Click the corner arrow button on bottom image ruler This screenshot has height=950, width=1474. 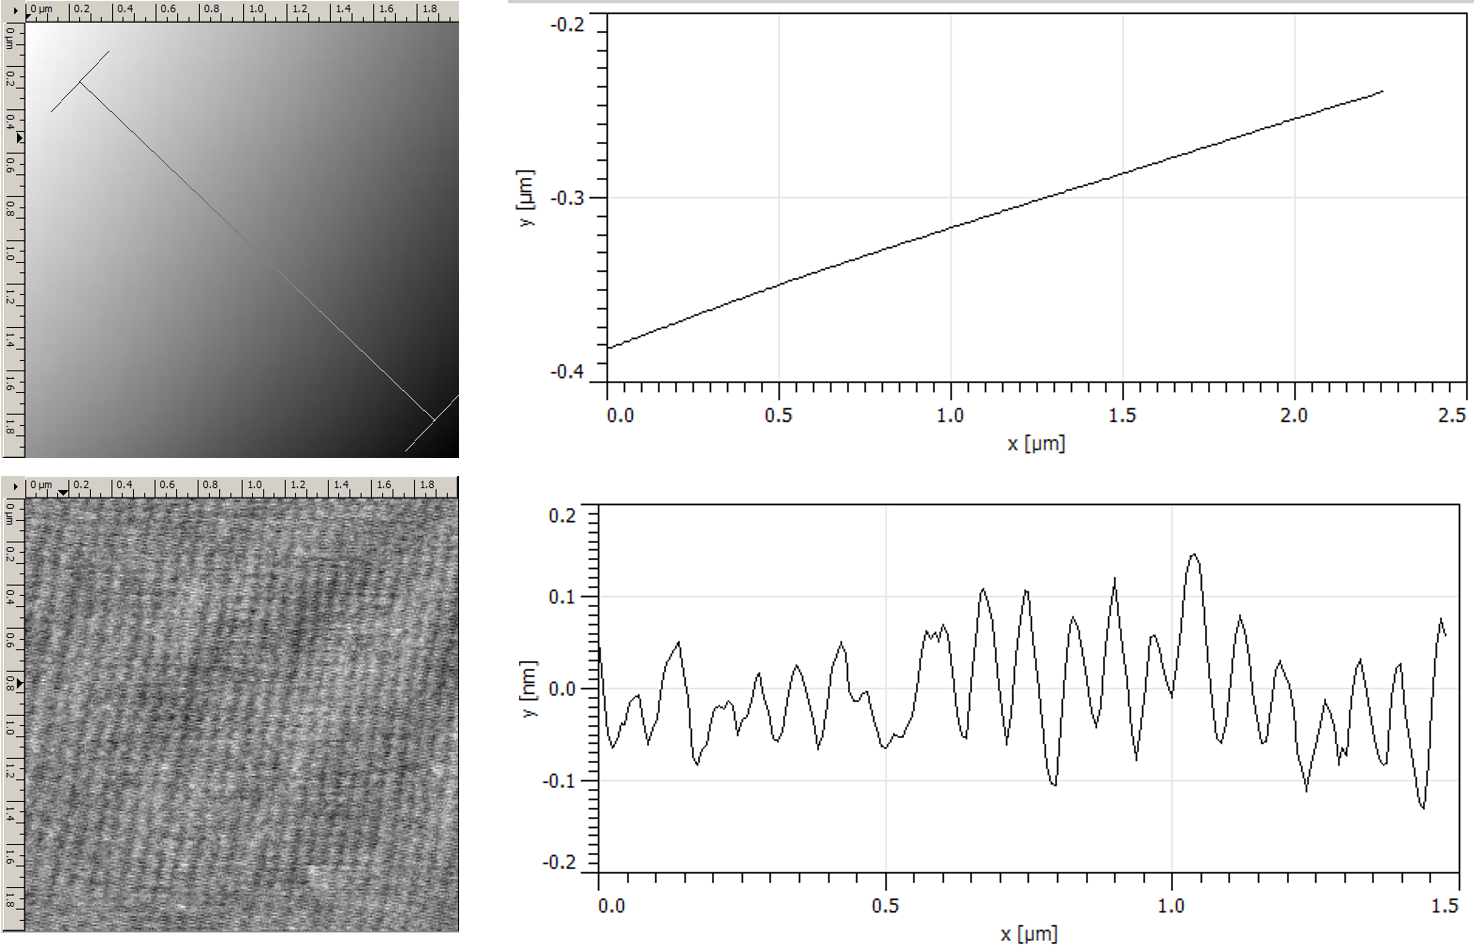point(15,484)
